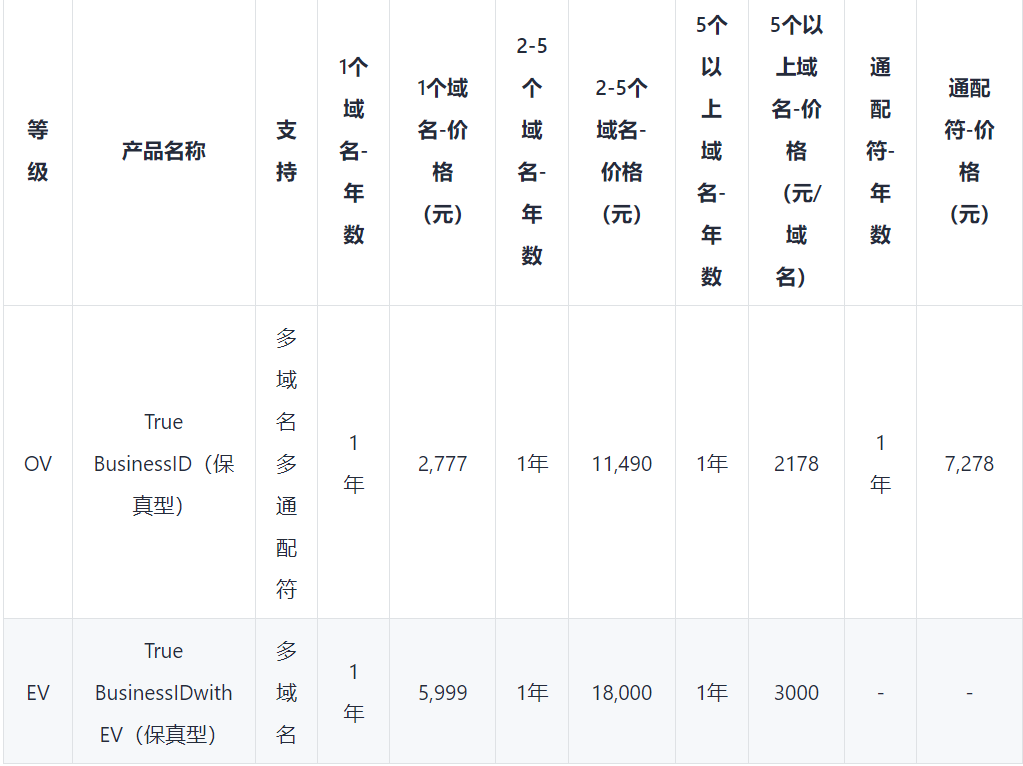1023x766 pixels.
Task: Select EV row wildcard price dash cell
Action: tap(970, 692)
